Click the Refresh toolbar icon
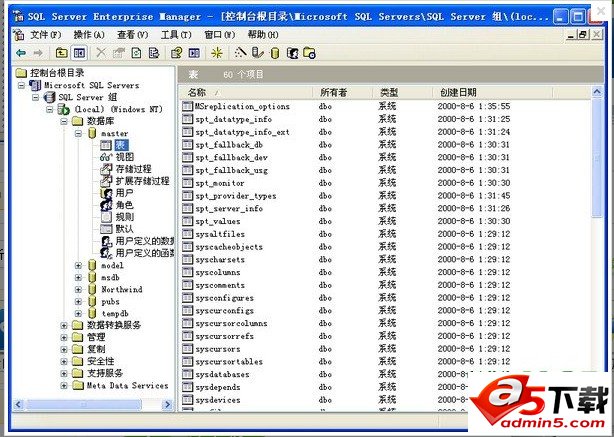Viewport: 614px width, 437px height. pyautogui.click(x=136, y=53)
